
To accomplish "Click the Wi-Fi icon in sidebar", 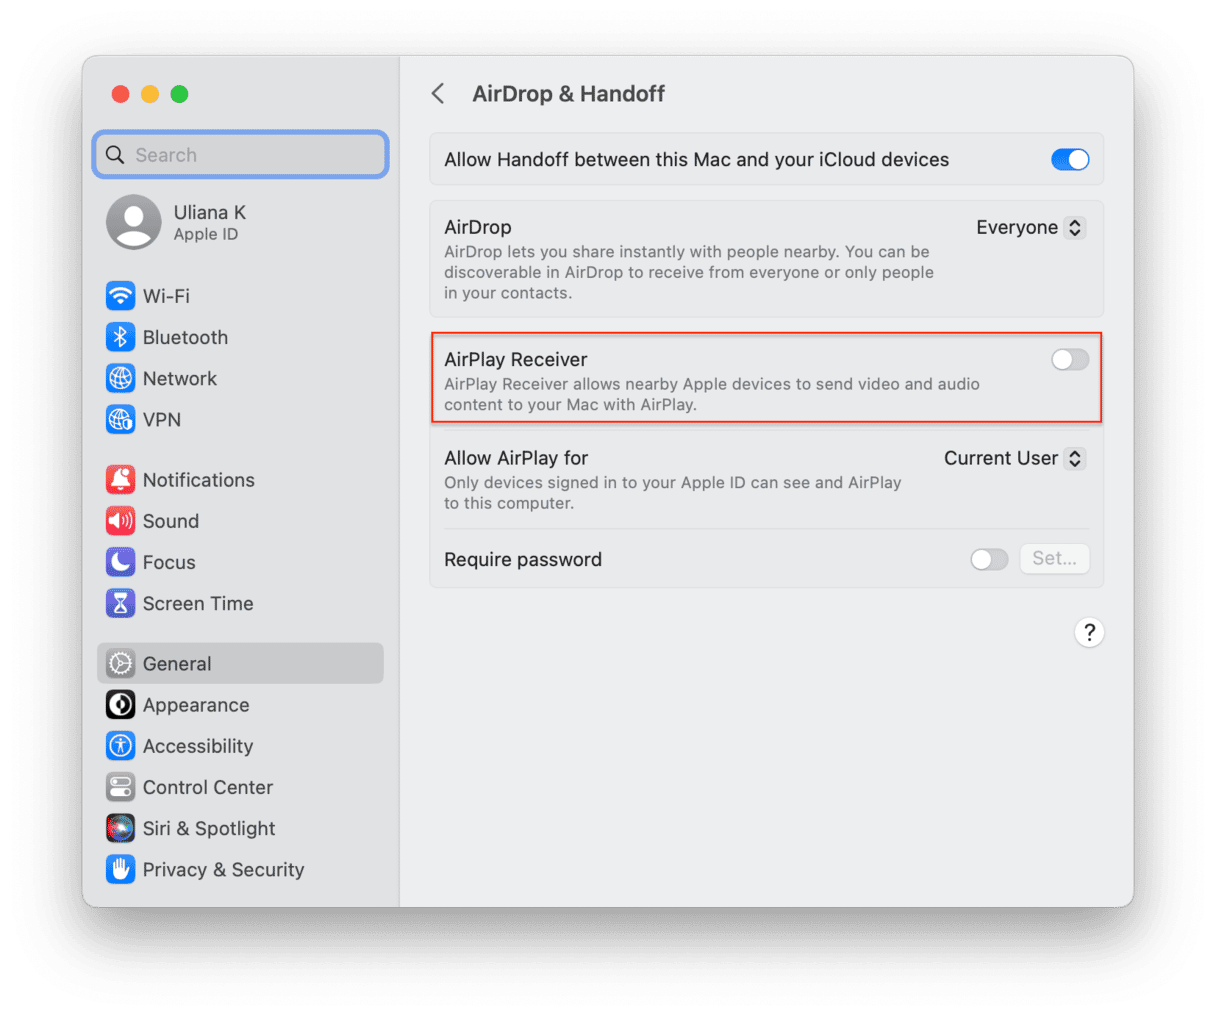I will (120, 296).
